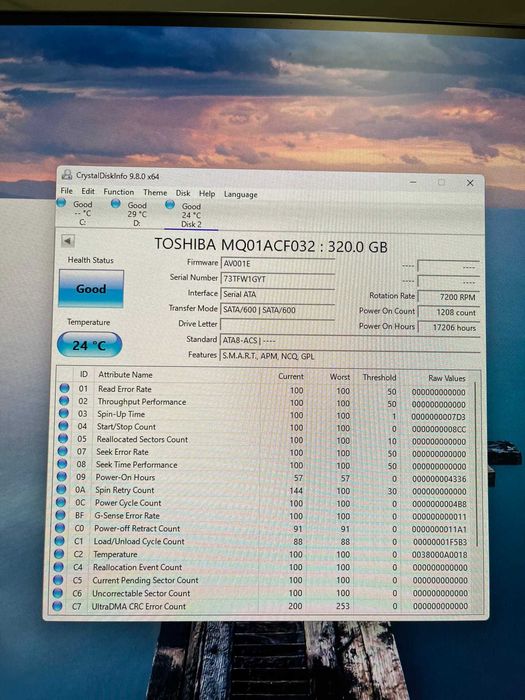Screen dimensions: 525x700
Task: Click the ID column header
Action: 83,374
